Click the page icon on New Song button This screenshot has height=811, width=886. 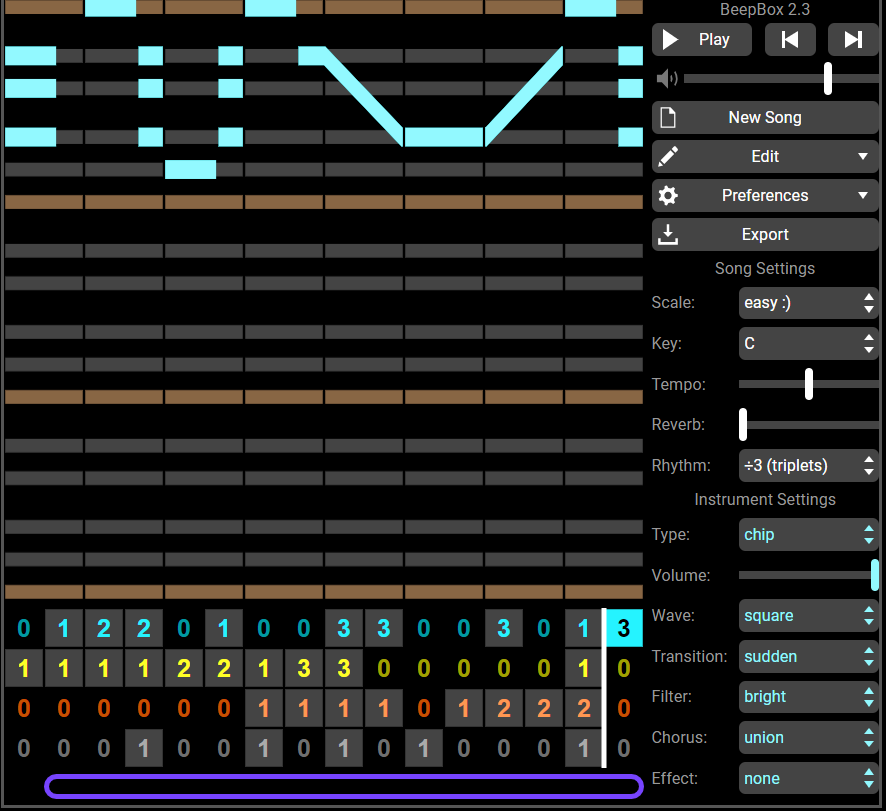pos(668,118)
